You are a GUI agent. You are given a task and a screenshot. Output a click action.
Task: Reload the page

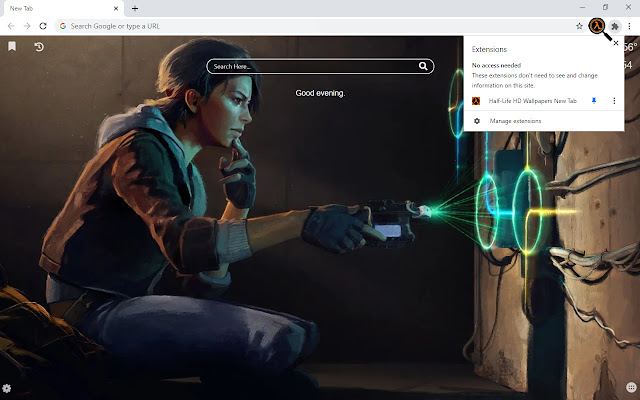point(43,26)
